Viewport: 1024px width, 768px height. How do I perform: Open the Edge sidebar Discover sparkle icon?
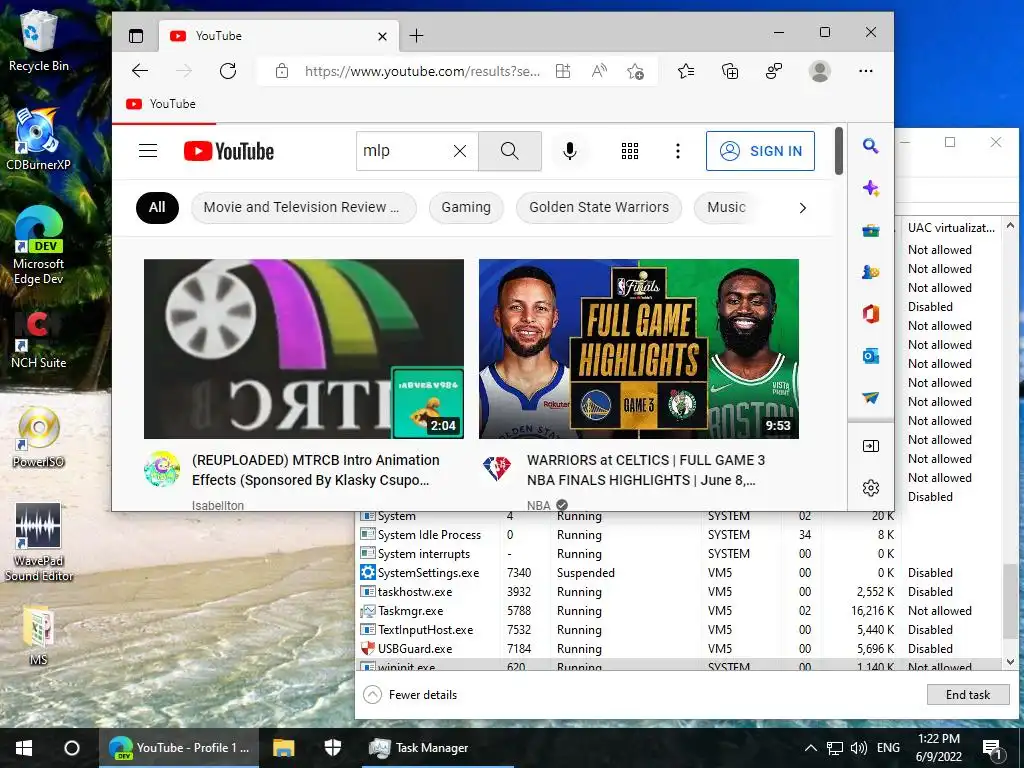coord(871,188)
